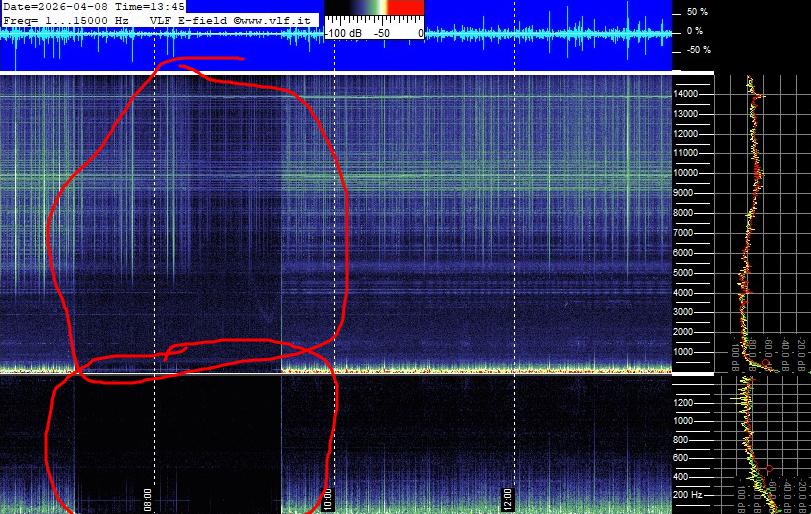
Task: Click the 08:00 time marker
Action: point(148,497)
